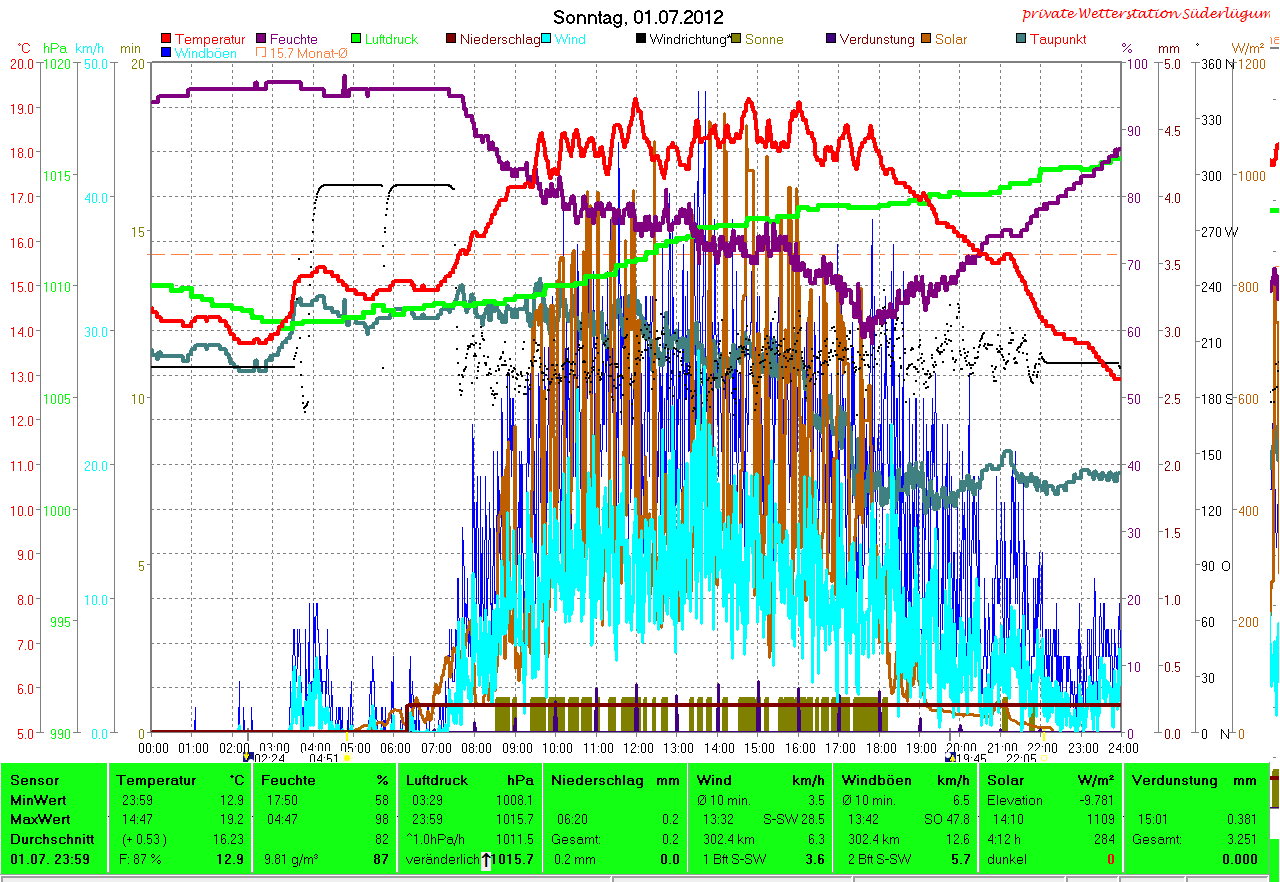Click the red Temperatur legend swatch
Screen dimensions: 1280x882
(166, 40)
